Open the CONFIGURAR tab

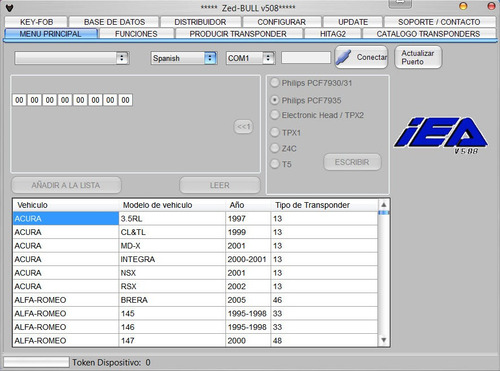point(282,22)
